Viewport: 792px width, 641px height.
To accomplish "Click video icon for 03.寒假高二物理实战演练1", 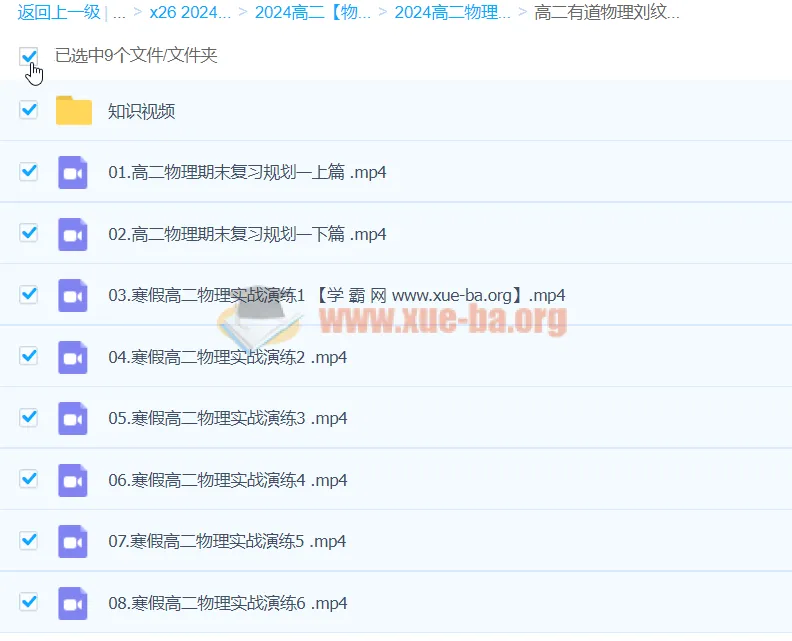I will coord(73,296).
